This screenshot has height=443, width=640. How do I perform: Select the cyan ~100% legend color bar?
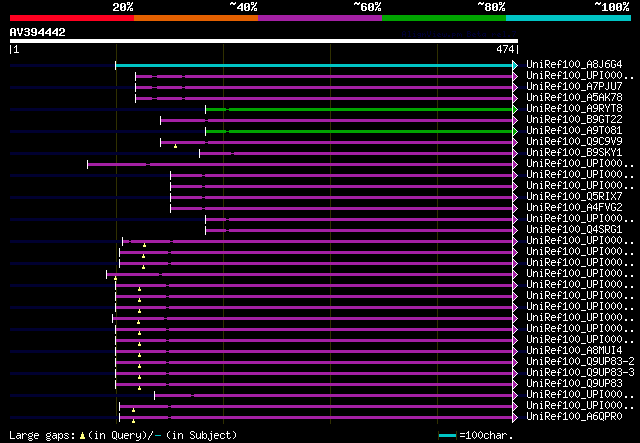pyautogui.click(x=569, y=18)
